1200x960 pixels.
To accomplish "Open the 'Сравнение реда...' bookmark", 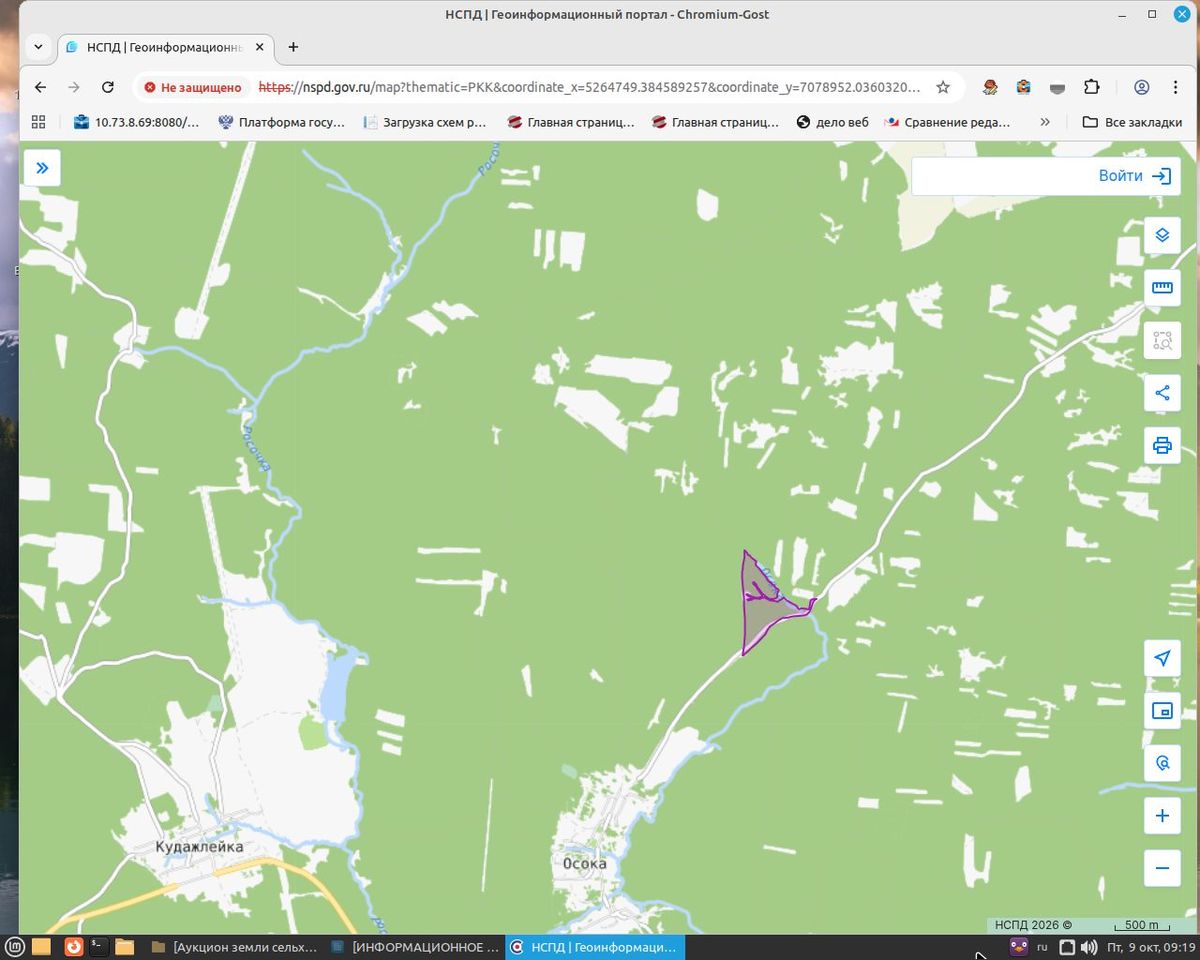I will (x=947, y=122).
